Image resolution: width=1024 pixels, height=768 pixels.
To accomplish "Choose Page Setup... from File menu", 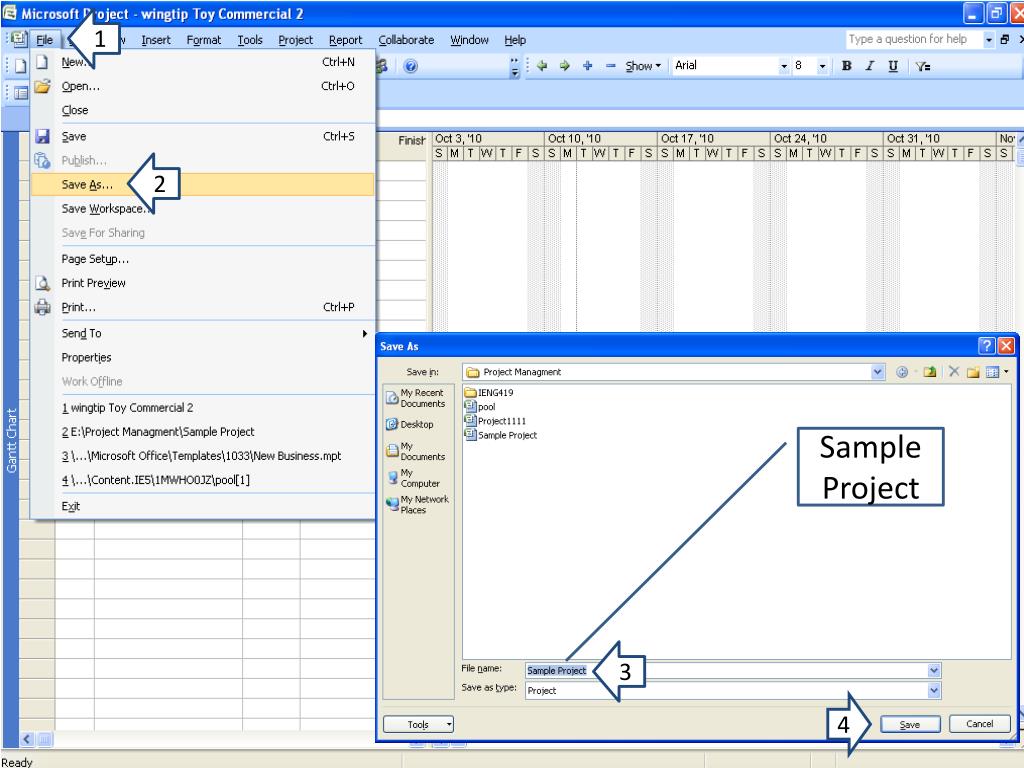I will pyautogui.click(x=202, y=259).
